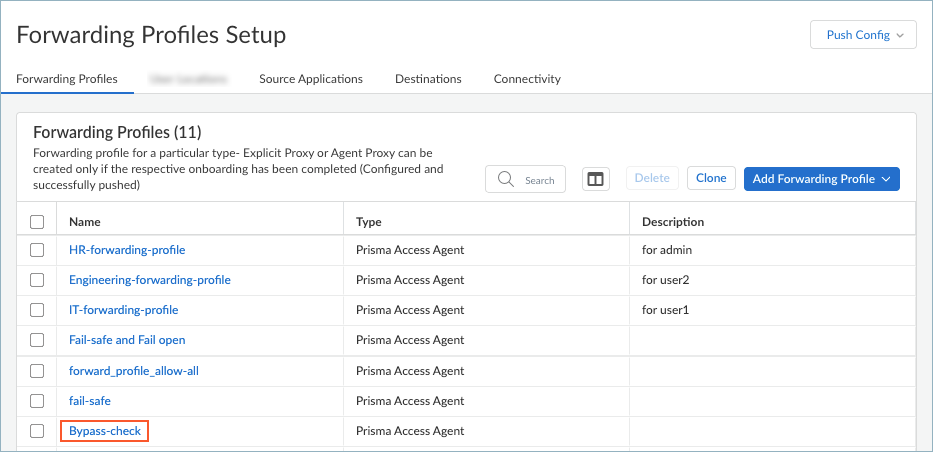The image size is (933, 452).
Task: Go to the Connectivity tab
Action: [x=527, y=79]
